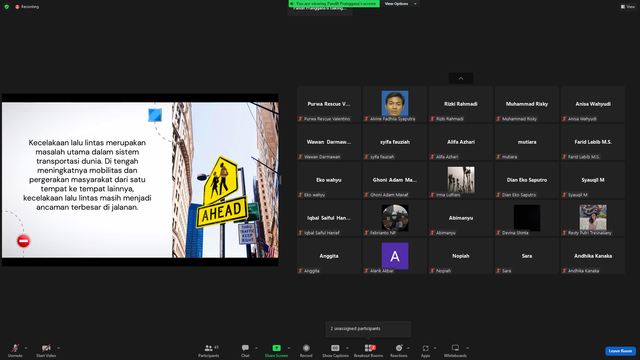Select Sara tile
This screenshot has width=640, height=360.
point(527,256)
